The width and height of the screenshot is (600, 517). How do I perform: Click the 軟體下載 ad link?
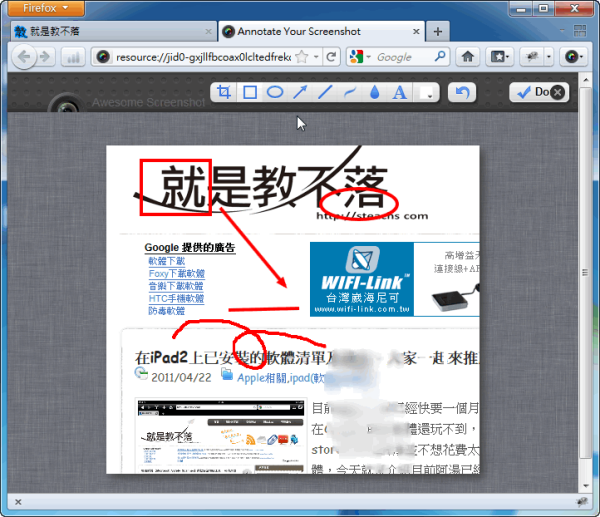pos(166,261)
